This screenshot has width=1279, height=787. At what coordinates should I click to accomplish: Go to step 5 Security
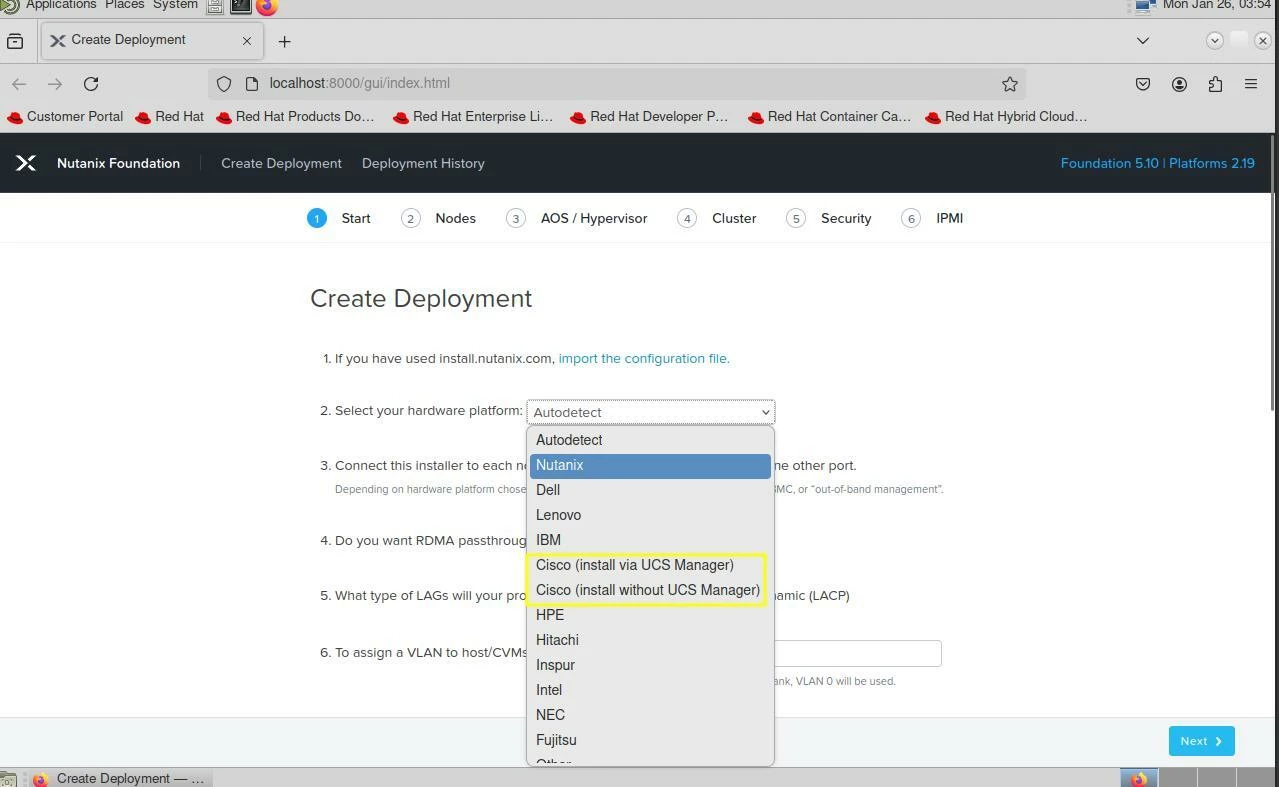click(829, 218)
